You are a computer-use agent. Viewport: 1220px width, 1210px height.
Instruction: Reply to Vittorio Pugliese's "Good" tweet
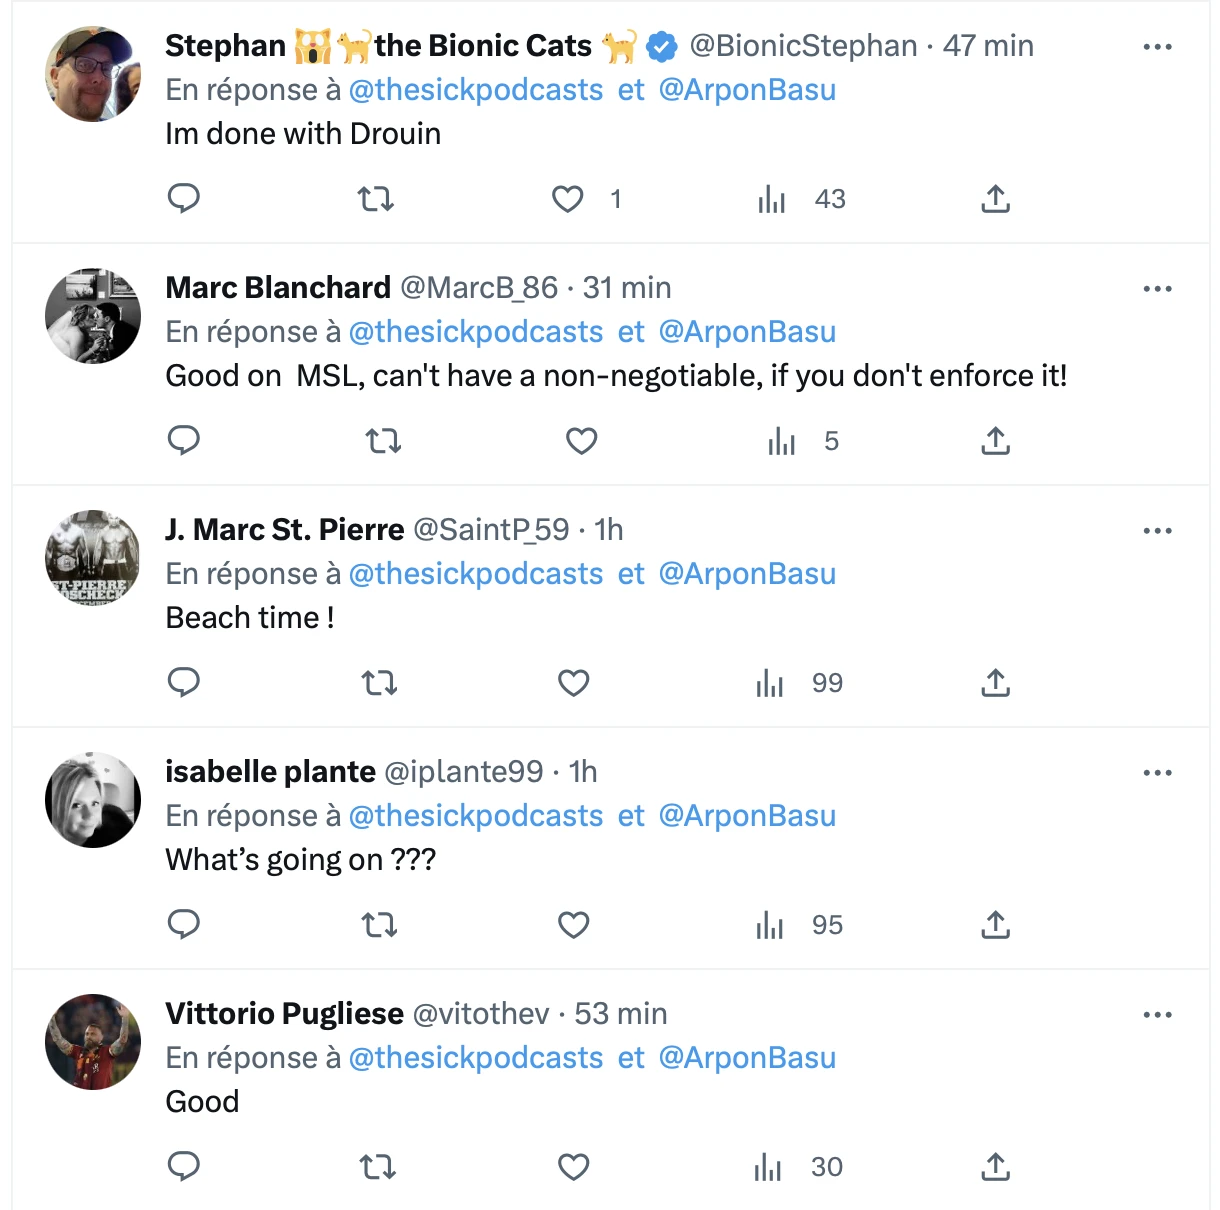(x=184, y=1166)
